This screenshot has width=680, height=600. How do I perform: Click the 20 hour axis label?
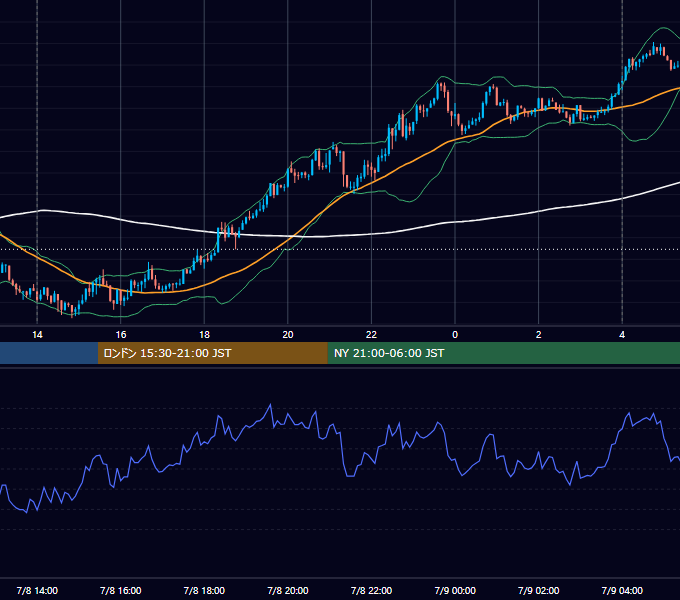tap(288, 335)
